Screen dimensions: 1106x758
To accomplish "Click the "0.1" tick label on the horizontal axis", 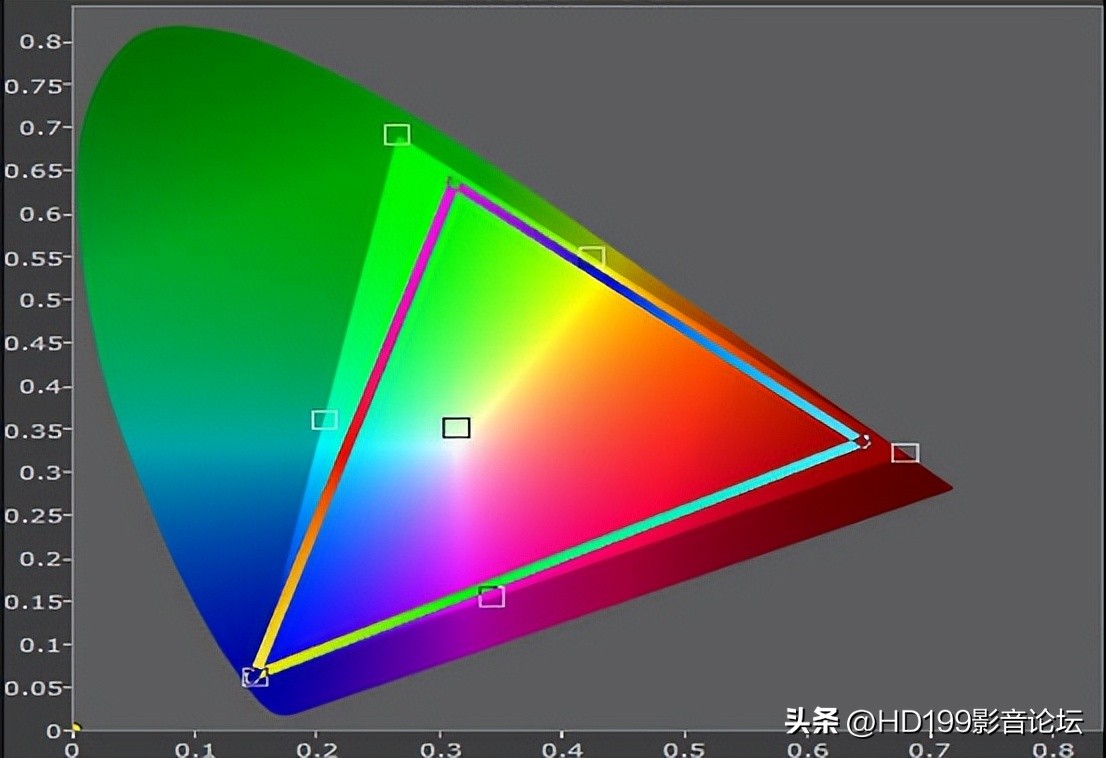I will (195, 750).
